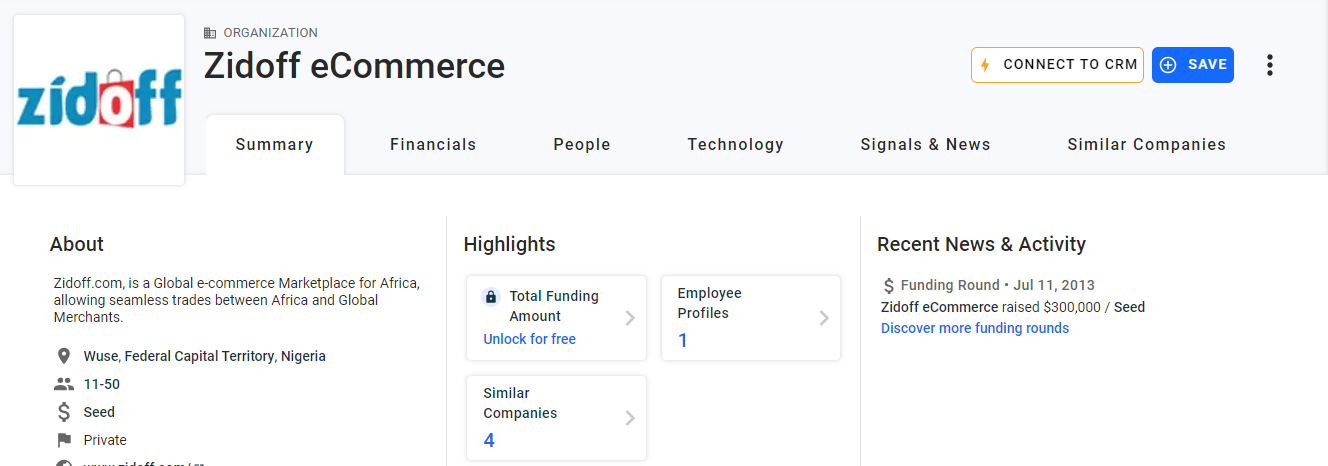This screenshot has width=1328, height=466.
Task: Click the Zidoff company logo thumbnail
Action: 99,100
